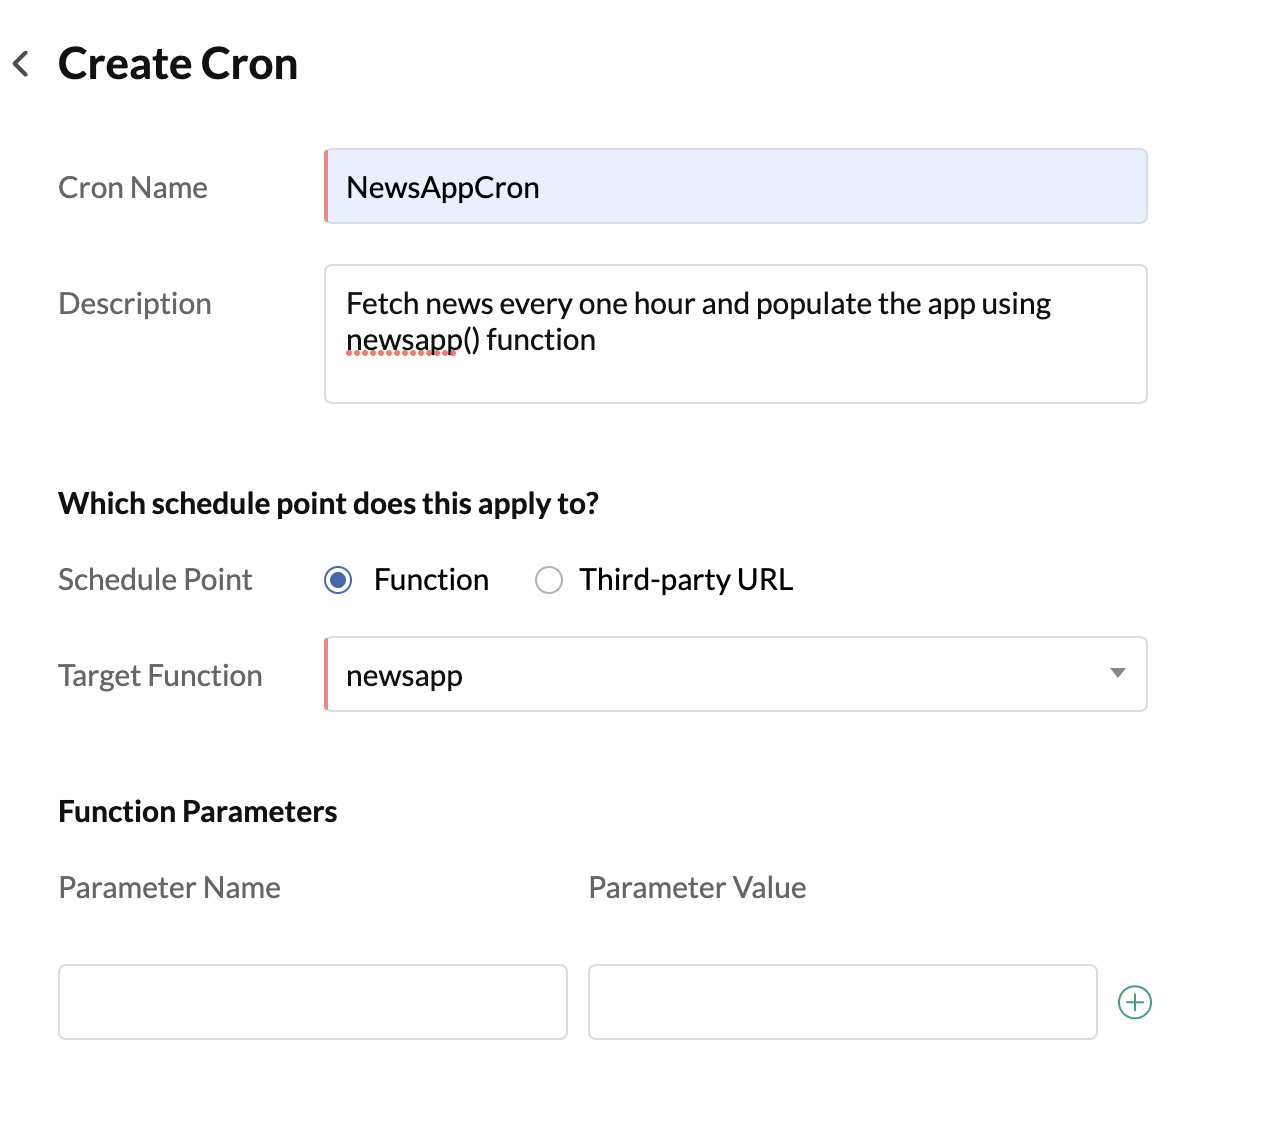This screenshot has height=1138, width=1282.
Task: Click the Create Cron heading
Action: point(178,63)
